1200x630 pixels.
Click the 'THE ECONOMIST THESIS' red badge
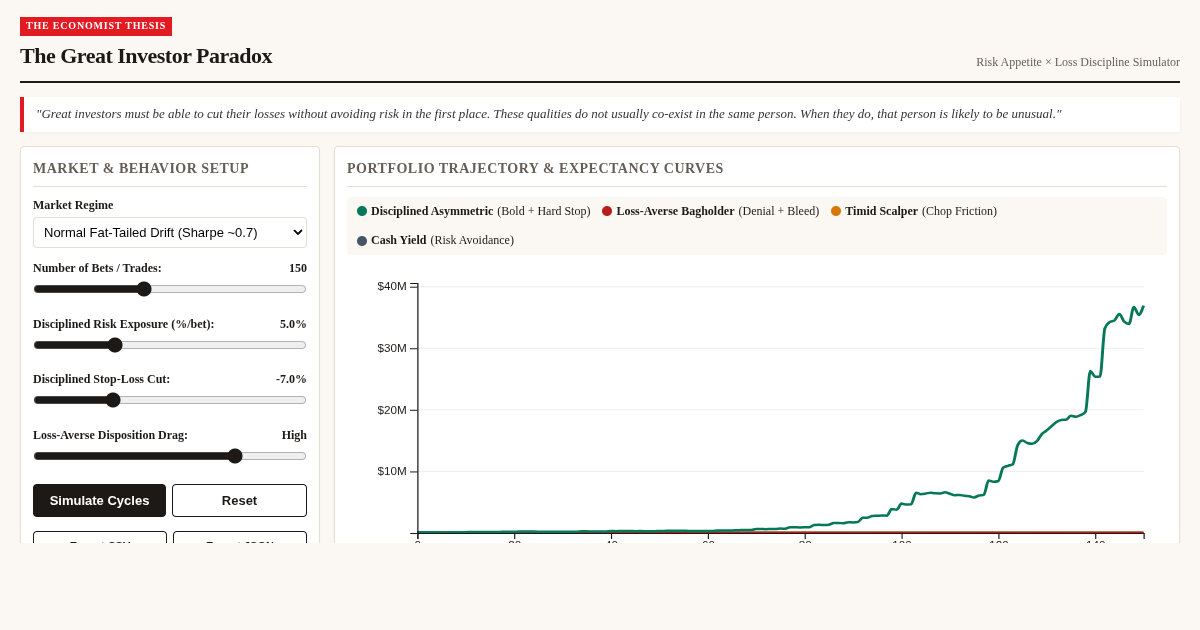pos(96,26)
